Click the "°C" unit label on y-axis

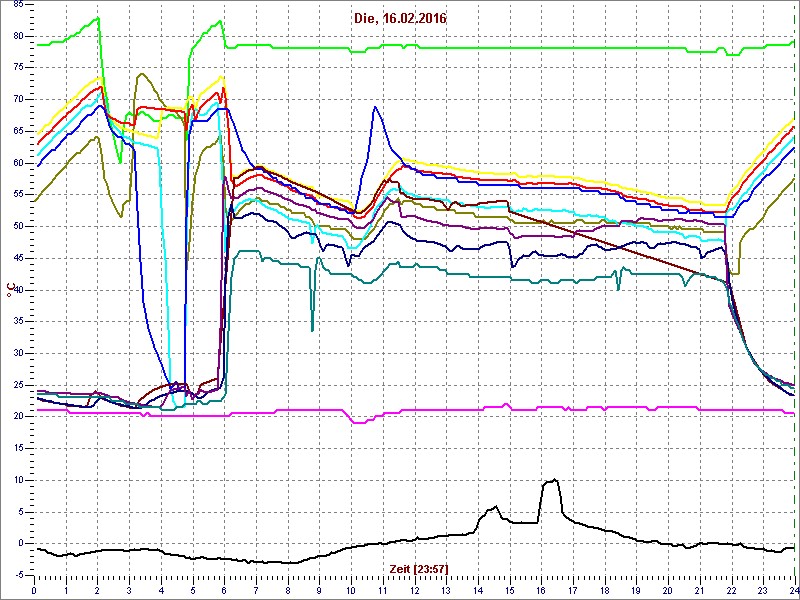pos(11,290)
